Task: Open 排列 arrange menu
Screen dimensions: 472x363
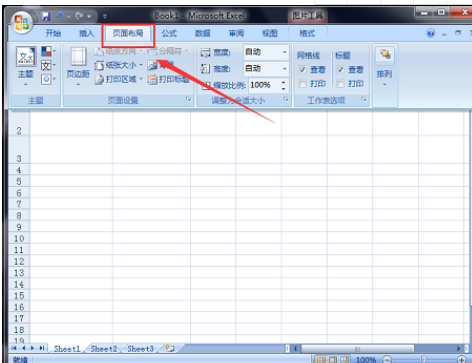Action: tap(384, 68)
